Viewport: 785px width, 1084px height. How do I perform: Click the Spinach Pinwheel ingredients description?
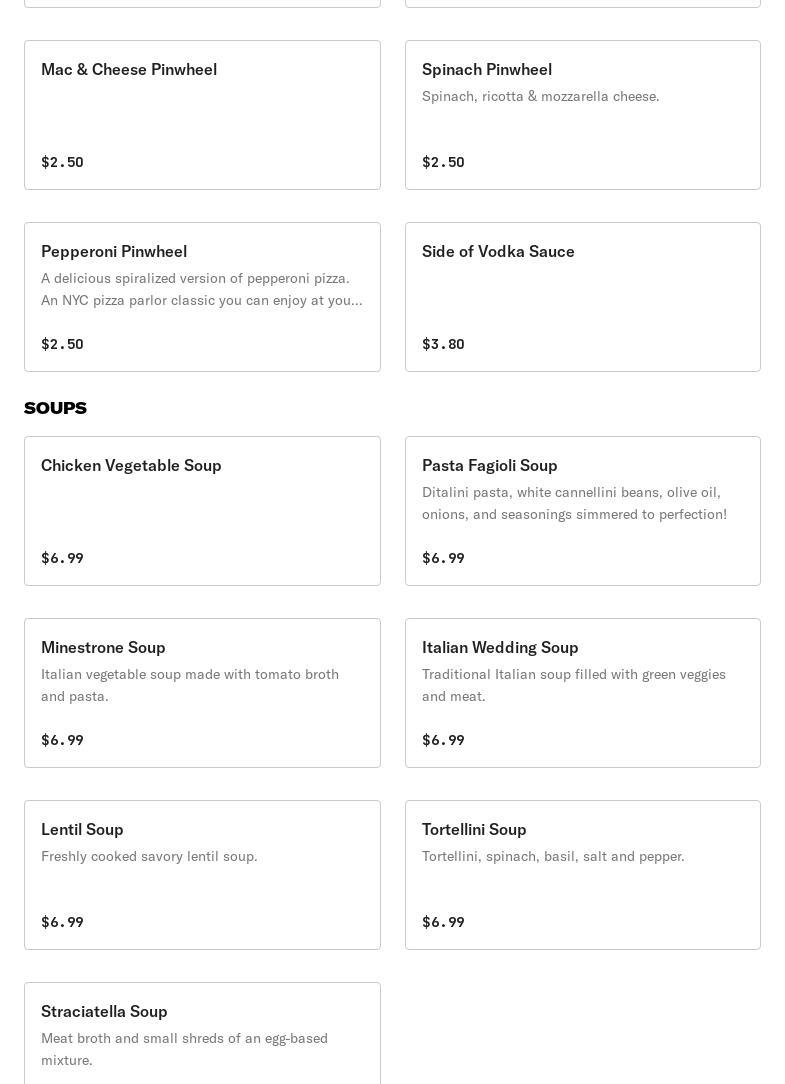[540, 96]
